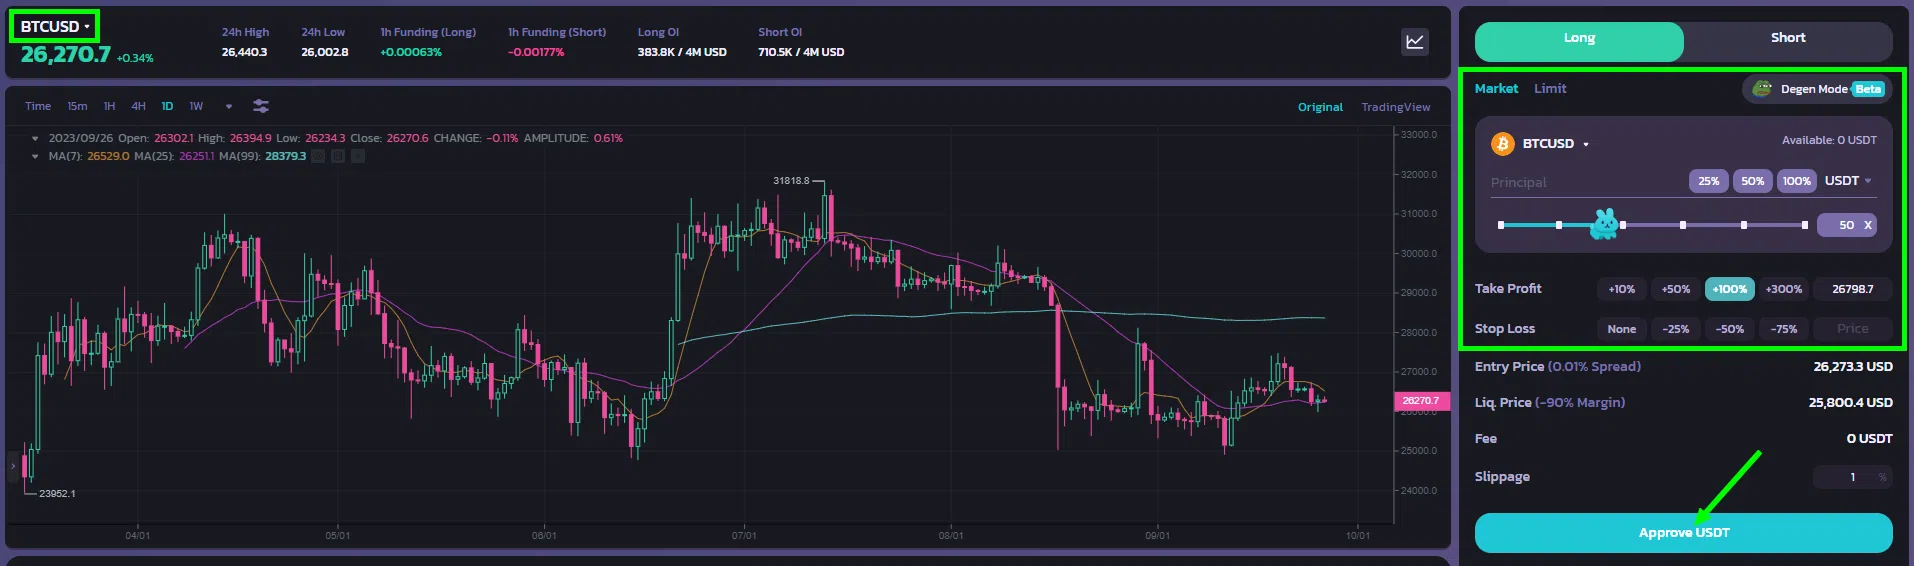Screen dimensions: 1914x566
Task: Set Take Profit to +300%
Action: tap(1783, 289)
